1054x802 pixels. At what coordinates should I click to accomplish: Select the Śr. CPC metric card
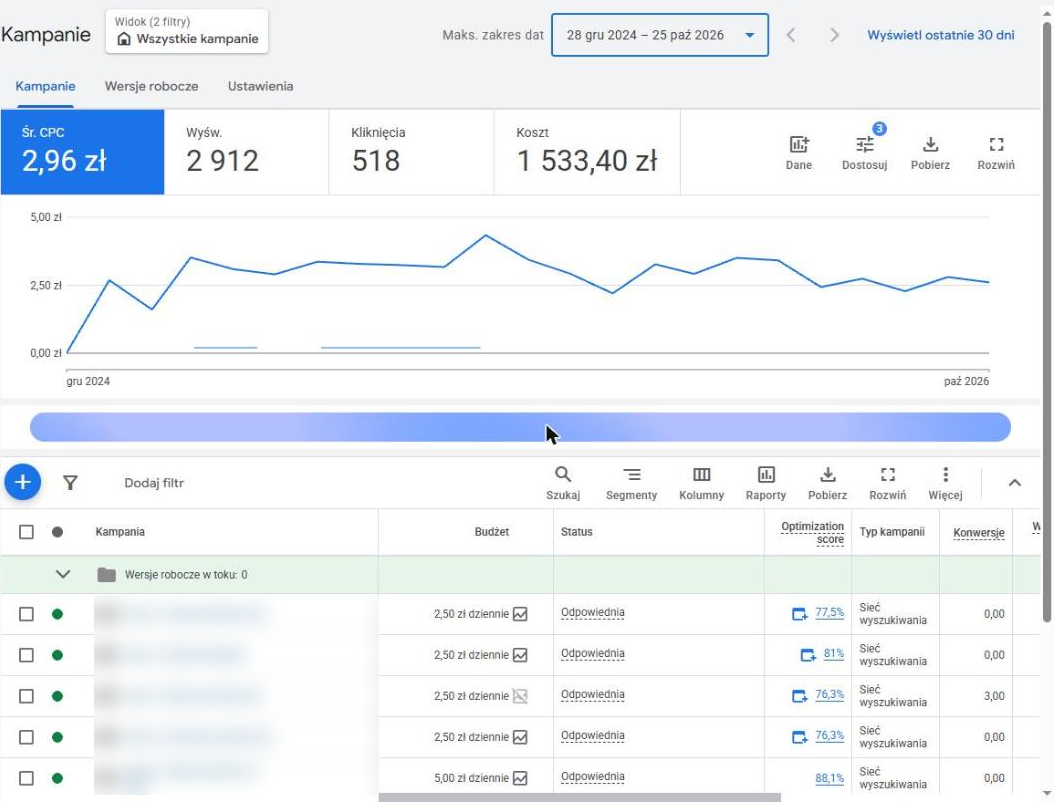coord(83,152)
